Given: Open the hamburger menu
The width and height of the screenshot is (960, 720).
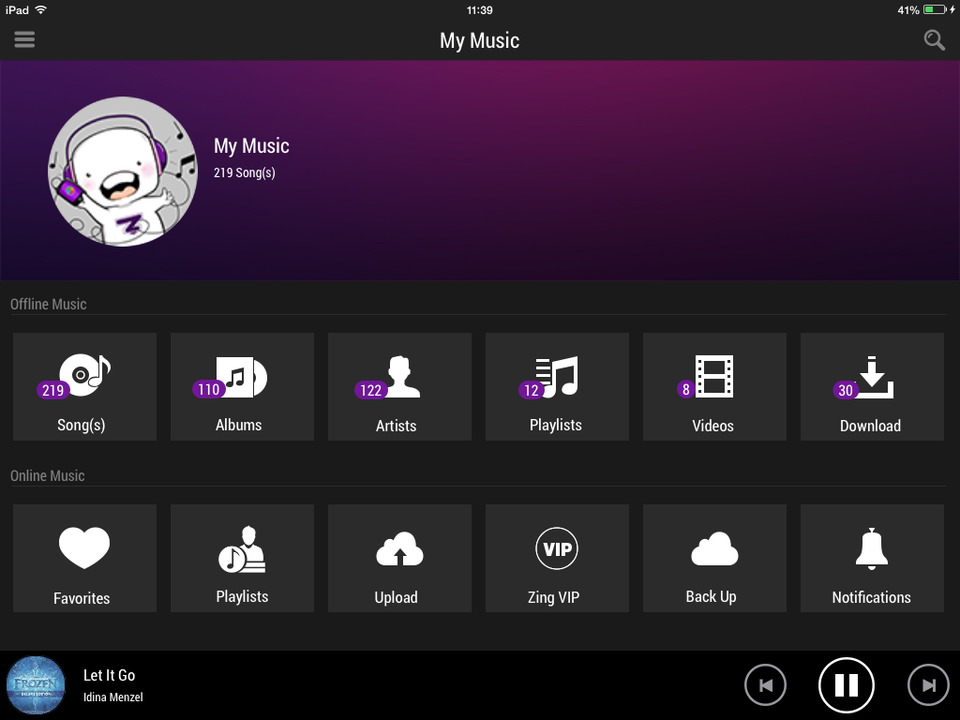Looking at the screenshot, I should click(x=24, y=40).
